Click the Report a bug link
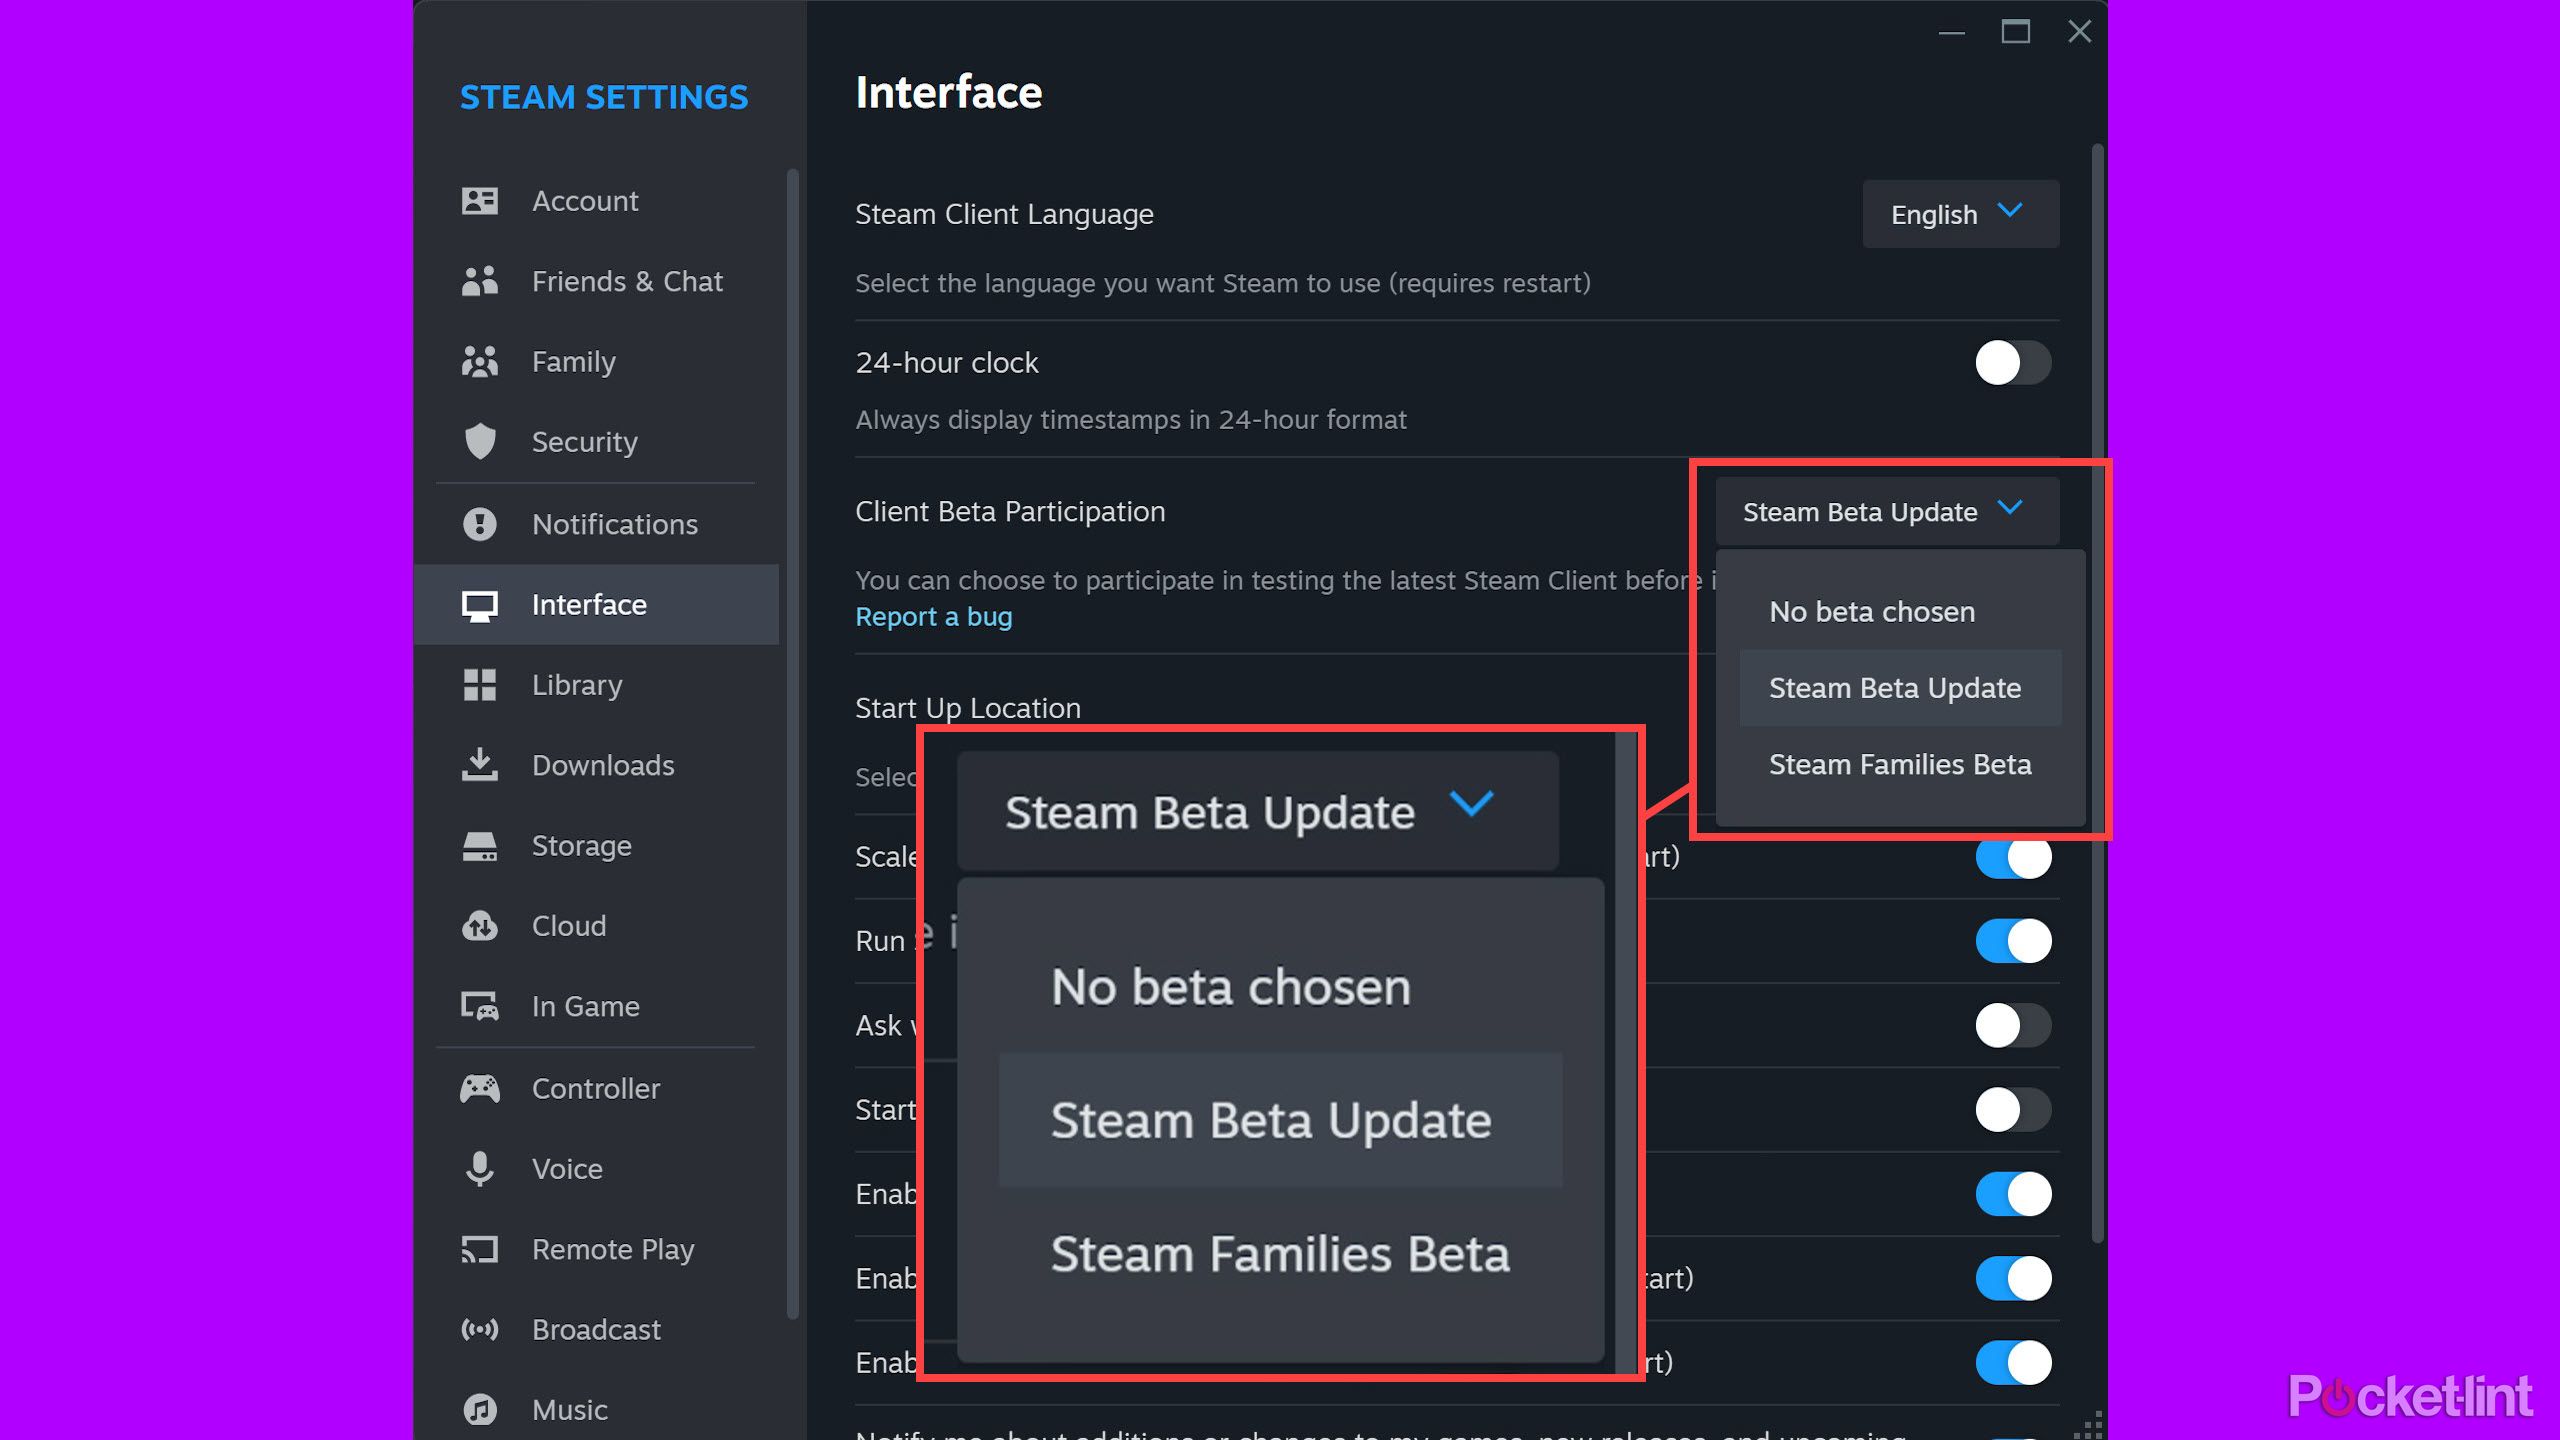This screenshot has height=1440, width=2560. pyautogui.click(x=932, y=615)
